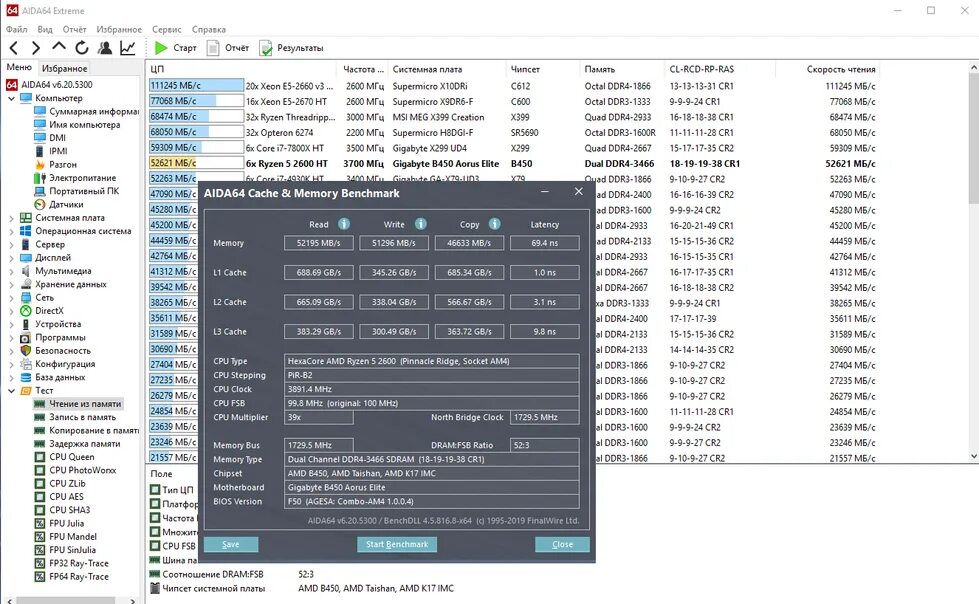The width and height of the screenshot is (979, 604).
Task: Expand the Мультимедиа tree node
Action: pyautogui.click(x=11, y=271)
